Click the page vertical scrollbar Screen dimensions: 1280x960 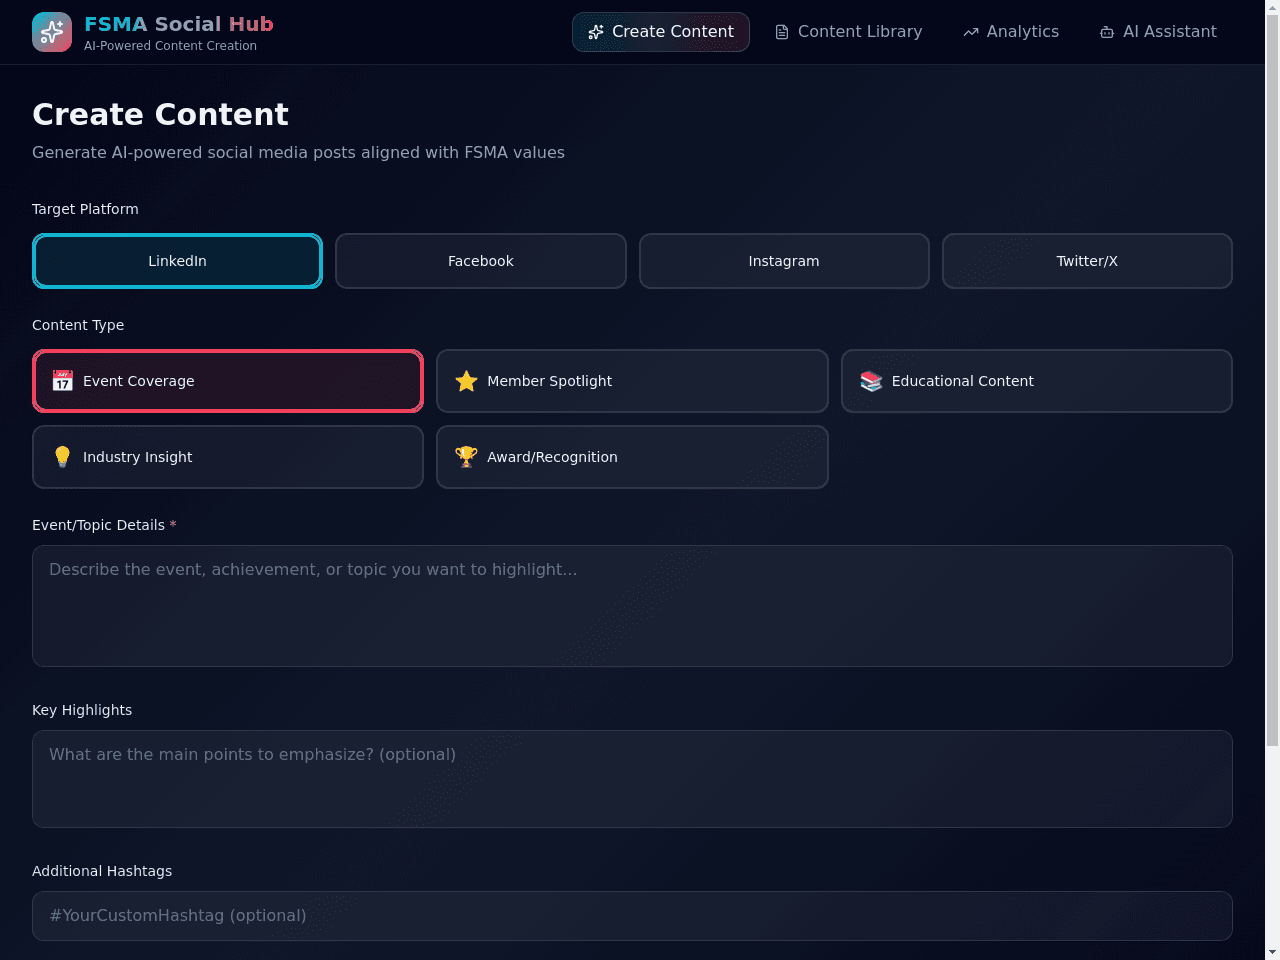pyautogui.click(x=1272, y=378)
